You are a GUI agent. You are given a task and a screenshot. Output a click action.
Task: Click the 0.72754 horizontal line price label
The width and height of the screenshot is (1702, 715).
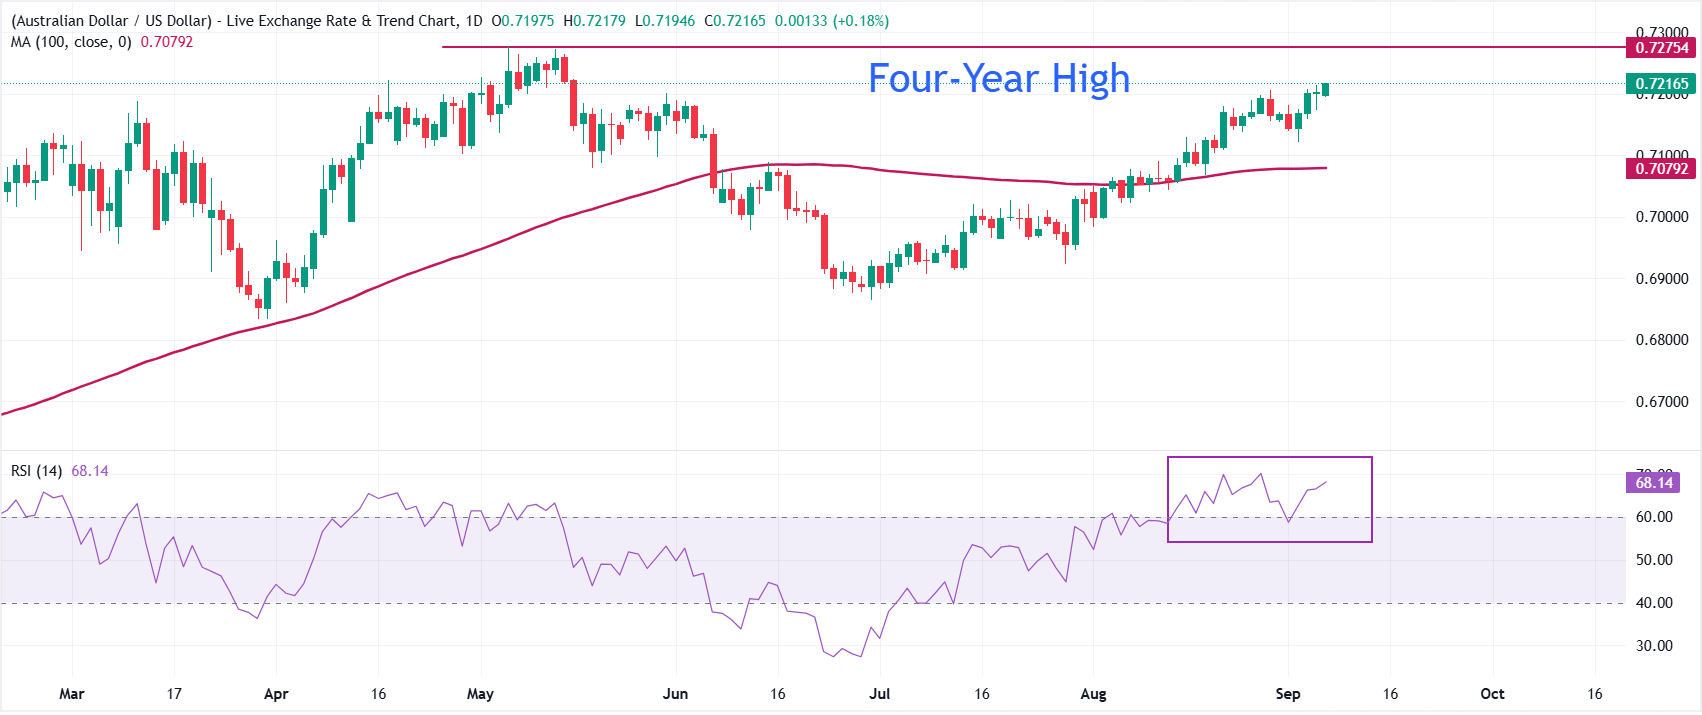point(1661,48)
